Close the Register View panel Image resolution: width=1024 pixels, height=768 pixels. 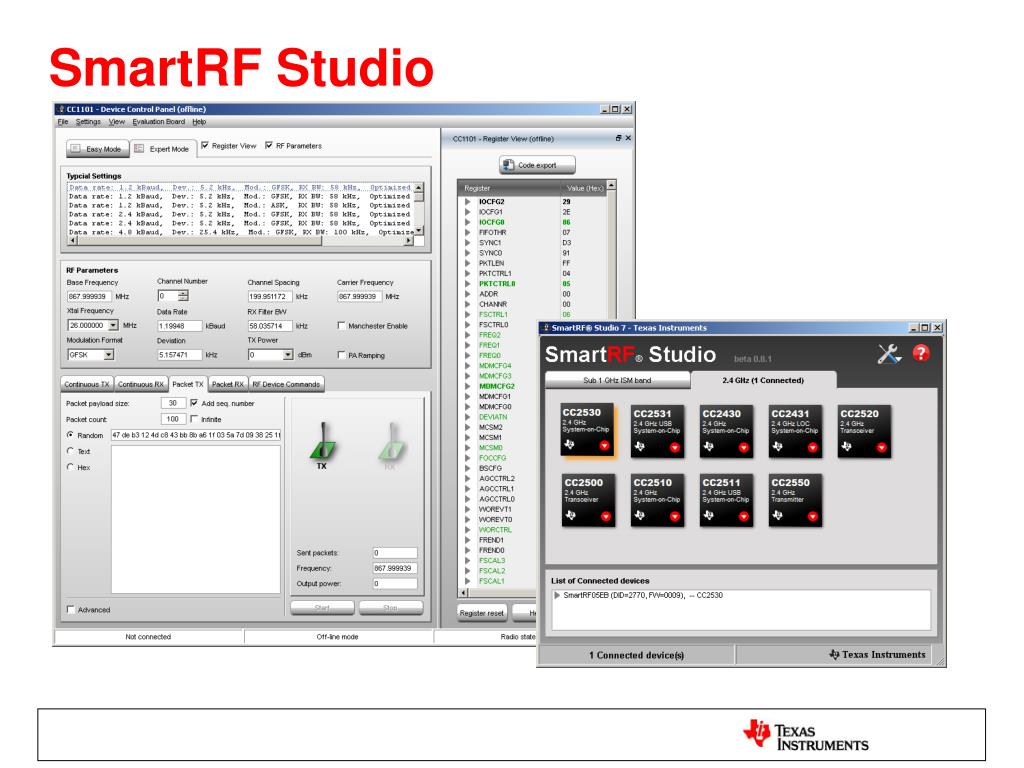628,138
